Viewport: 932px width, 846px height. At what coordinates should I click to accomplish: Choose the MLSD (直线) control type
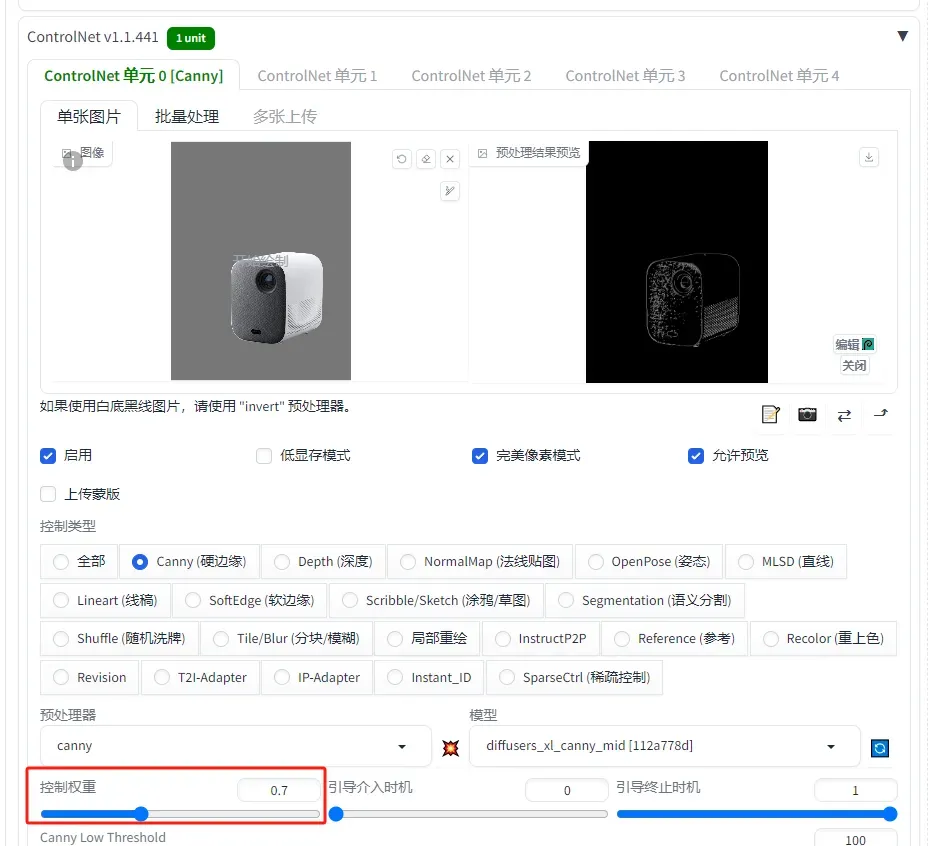(x=786, y=562)
